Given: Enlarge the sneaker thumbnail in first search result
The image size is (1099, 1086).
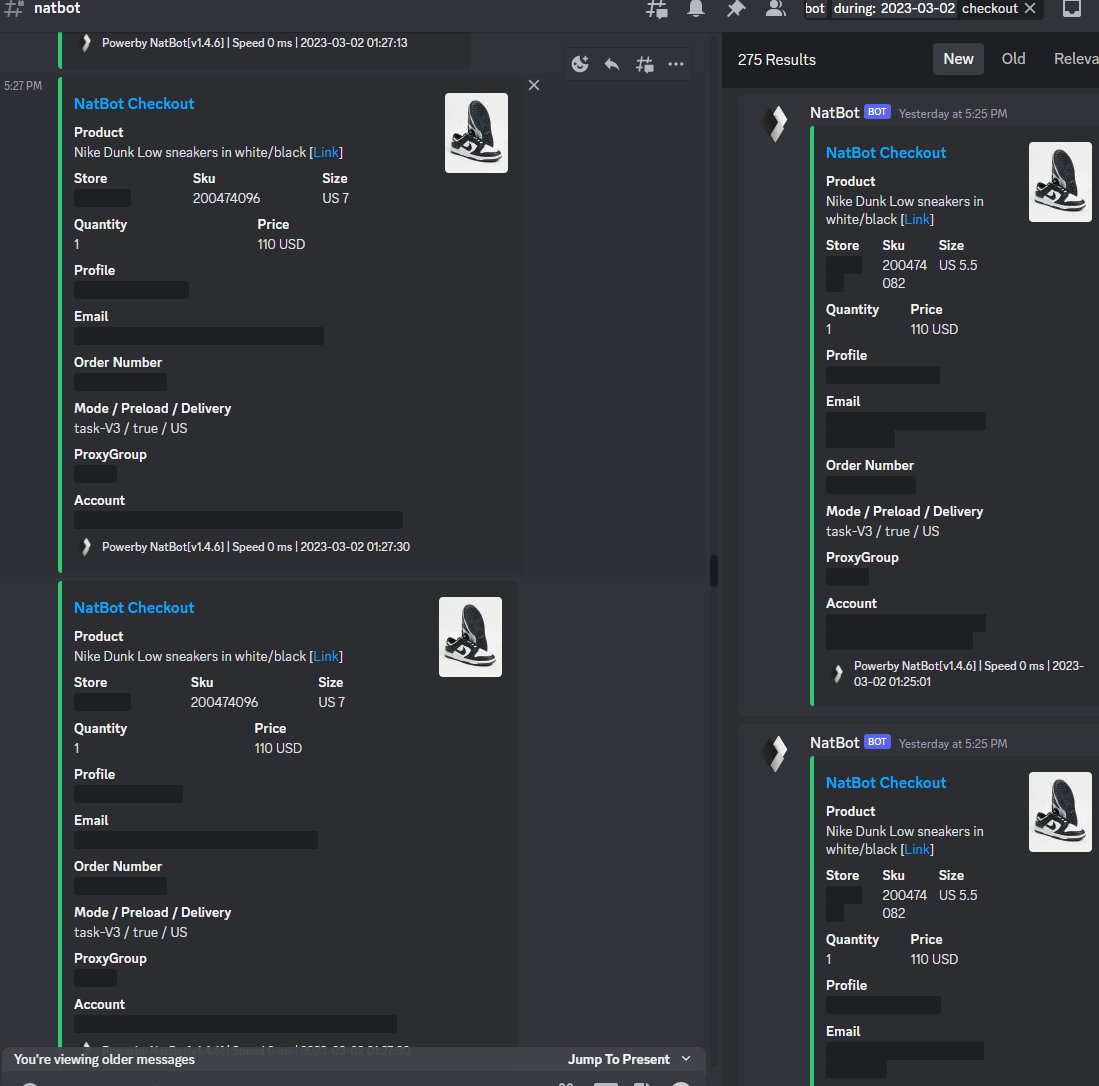Looking at the screenshot, I should pos(1060,182).
